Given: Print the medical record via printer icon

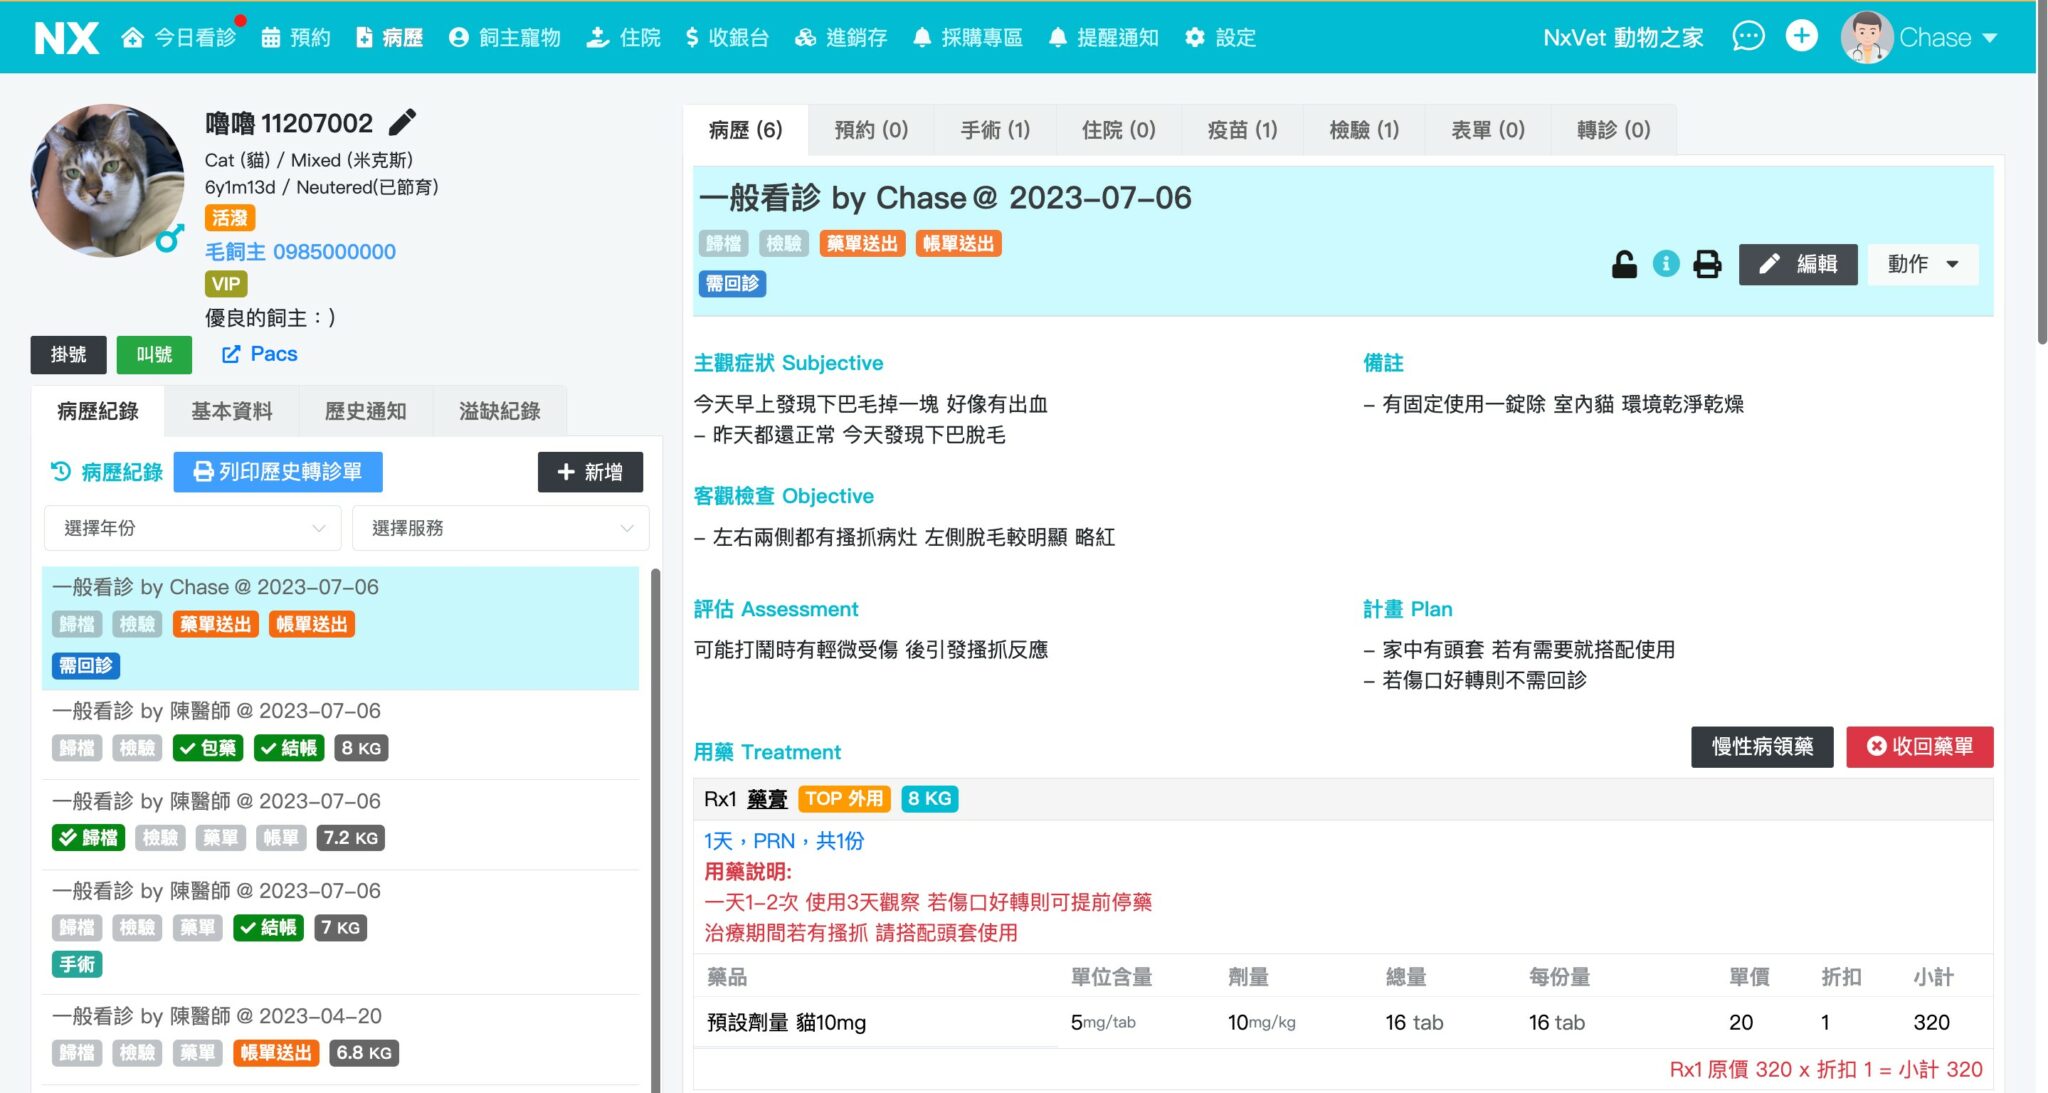Looking at the screenshot, I should [x=1707, y=264].
